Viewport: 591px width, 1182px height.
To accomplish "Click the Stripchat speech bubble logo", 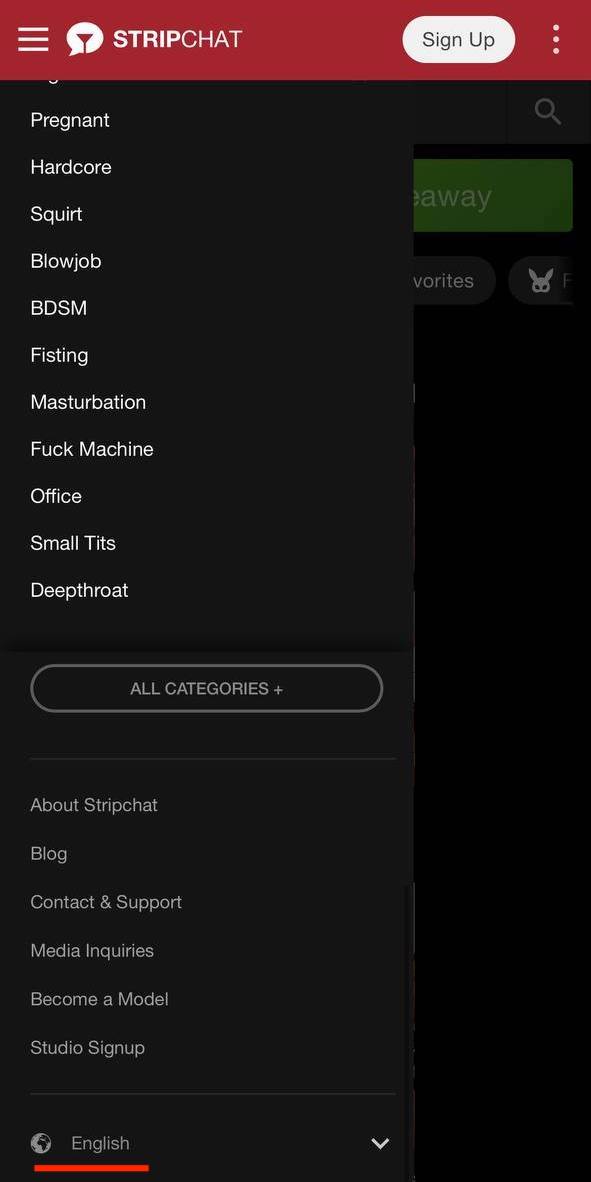I will click(86, 39).
